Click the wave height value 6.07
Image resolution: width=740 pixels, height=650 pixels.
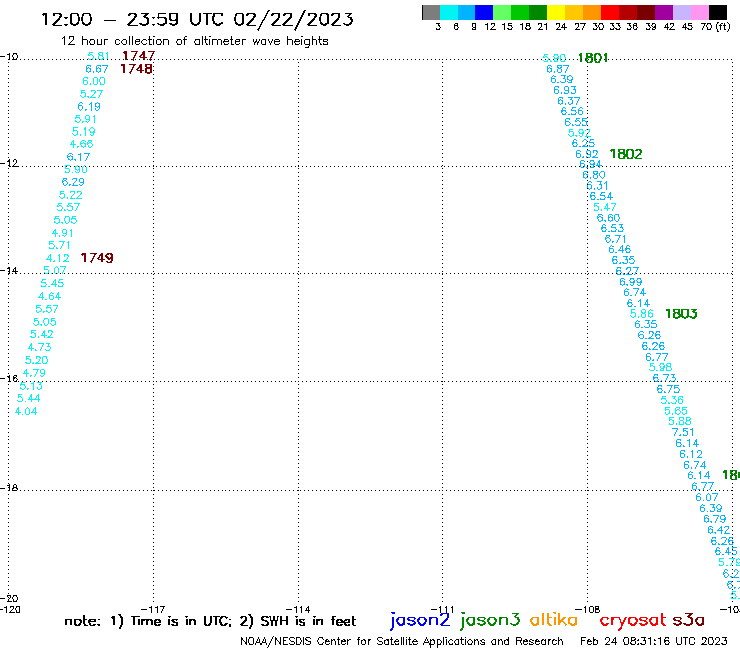706,497
